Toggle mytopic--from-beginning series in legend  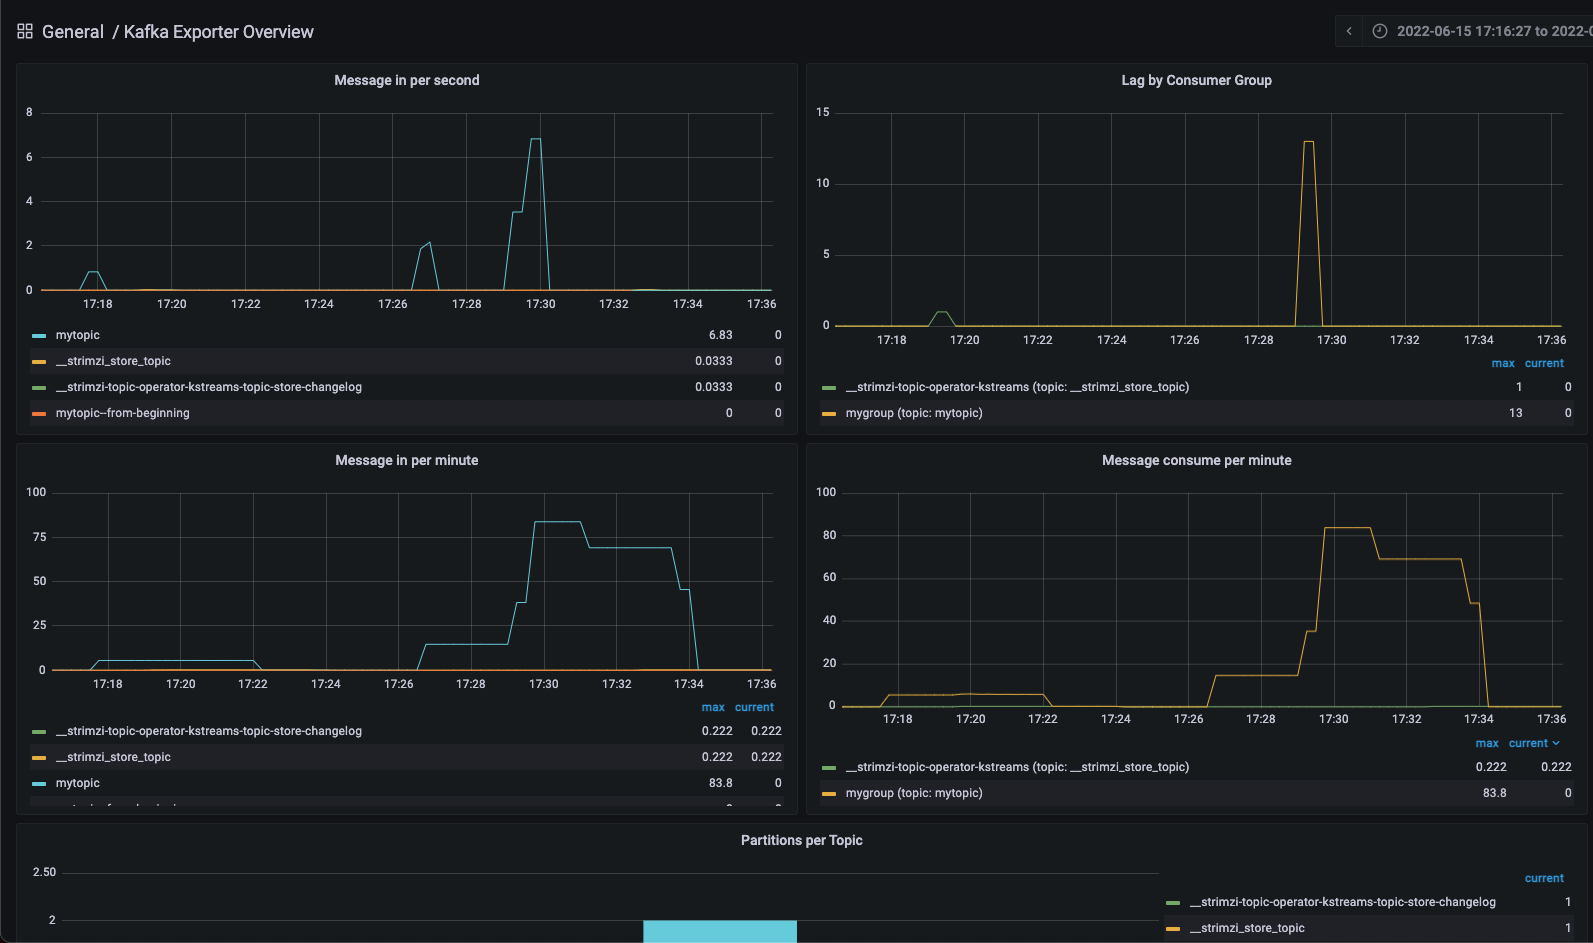[123, 413]
